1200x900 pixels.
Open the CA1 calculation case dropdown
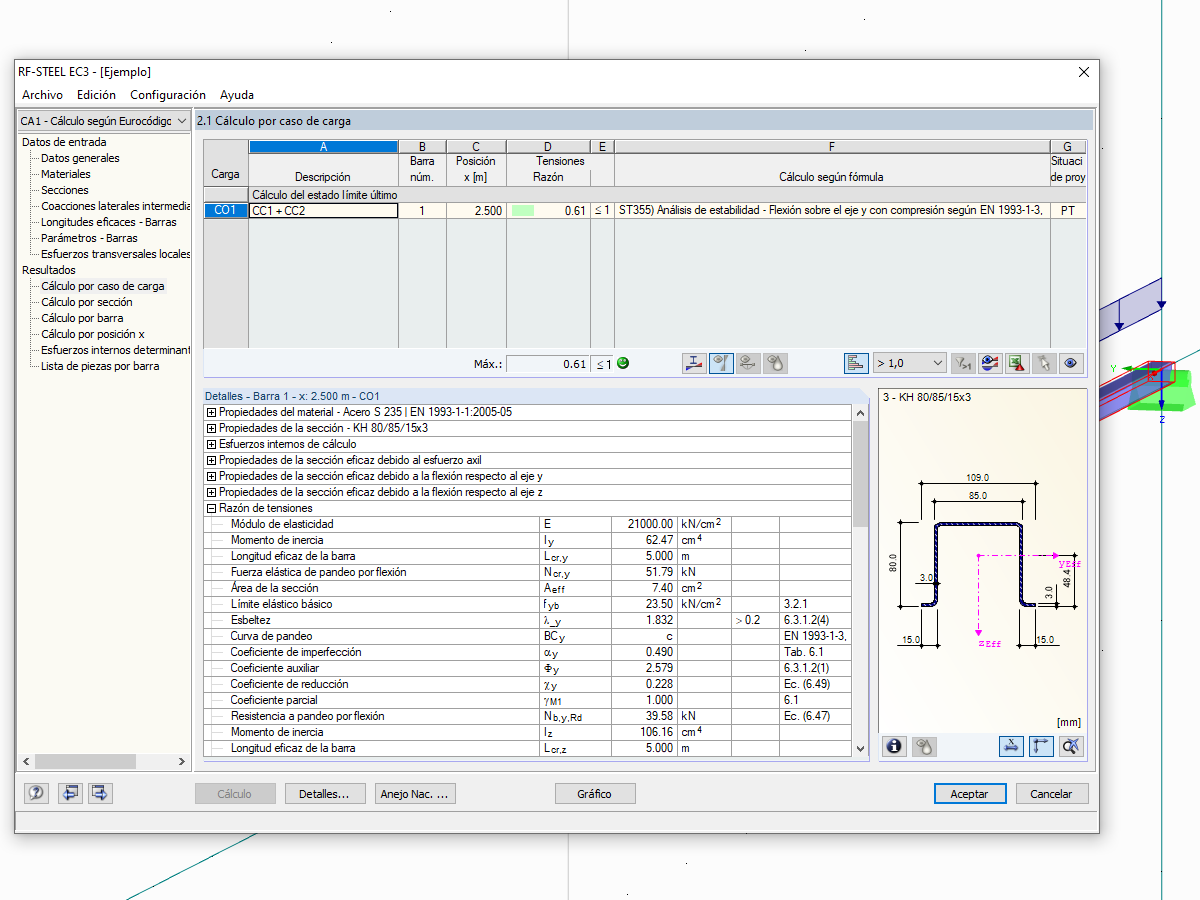pos(104,121)
